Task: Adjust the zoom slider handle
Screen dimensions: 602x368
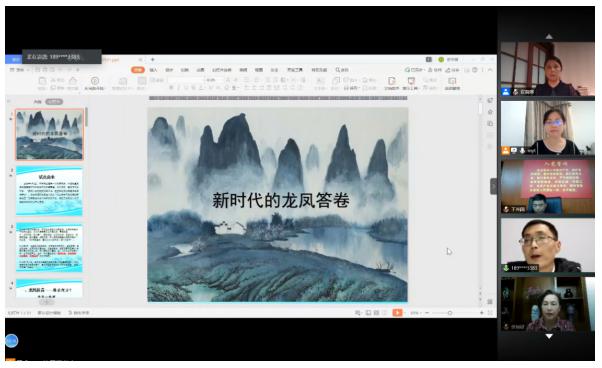Action: [450, 313]
